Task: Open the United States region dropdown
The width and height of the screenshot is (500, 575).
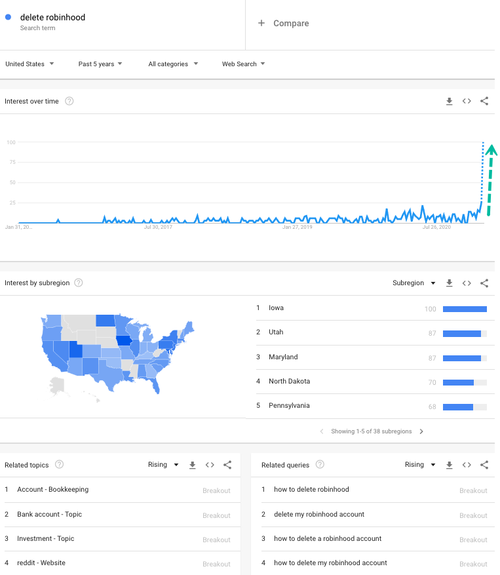Action: pyautogui.click(x=30, y=64)
